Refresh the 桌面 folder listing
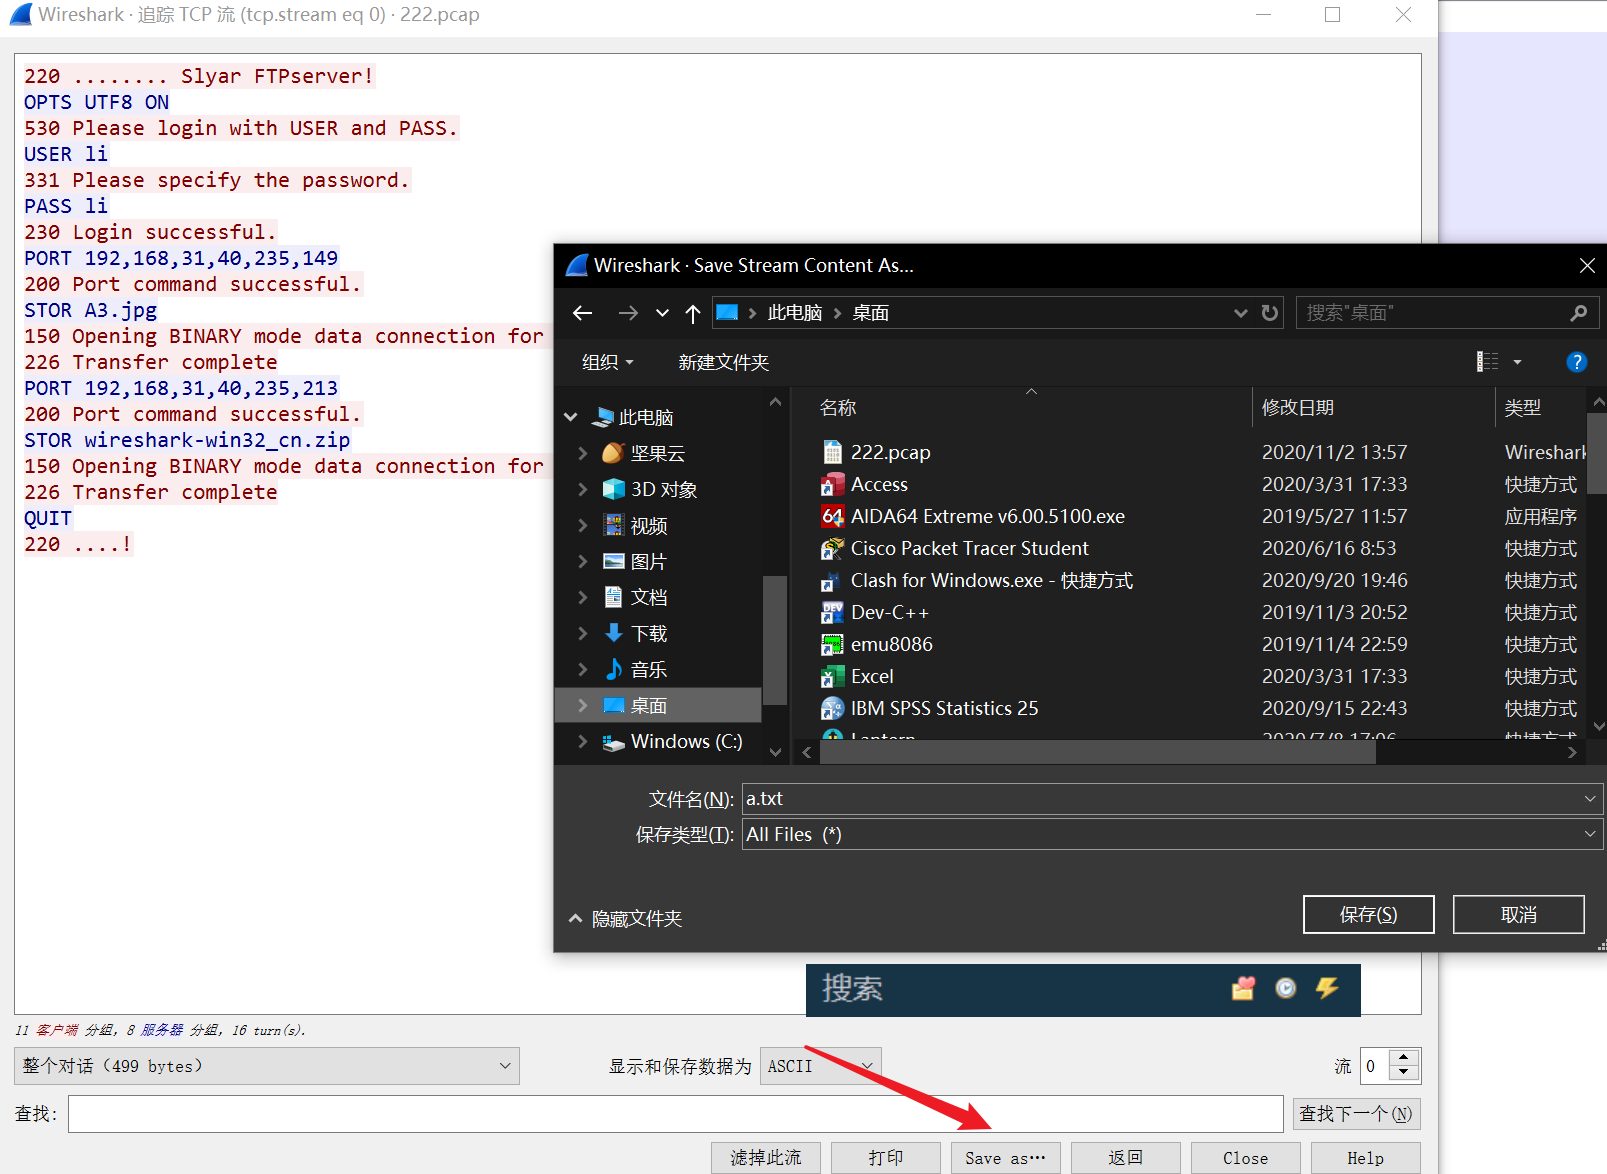The width and height of the screenshot is (1607, 1174). pyautogui.click(x=1270, y=313)
